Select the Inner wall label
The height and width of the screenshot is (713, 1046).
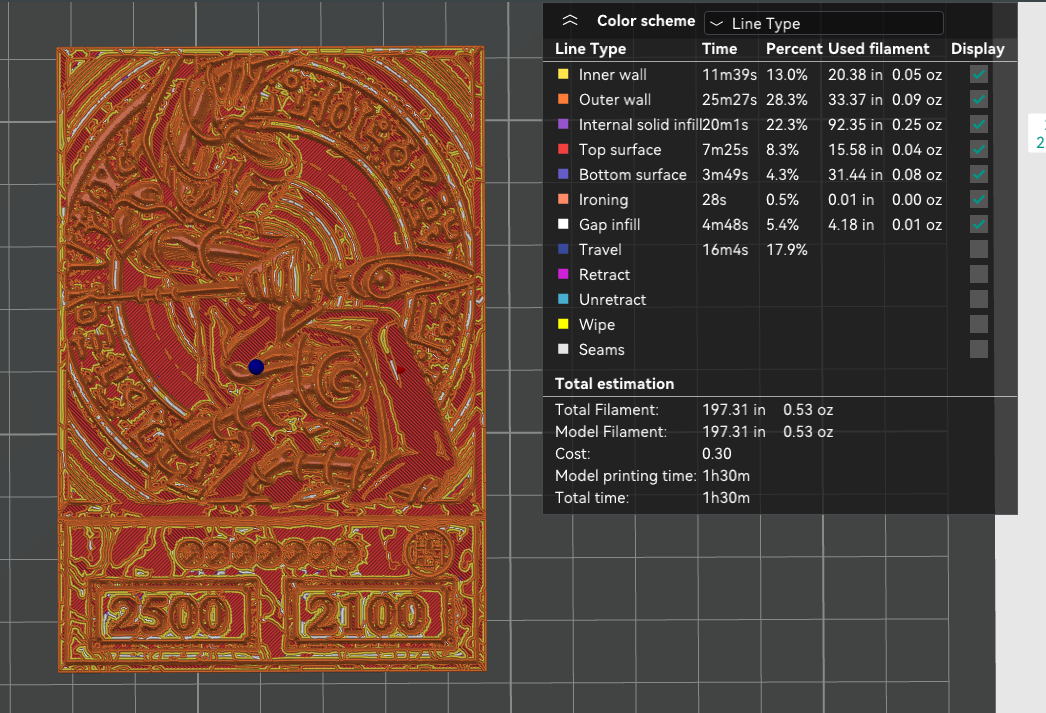click(612, 75)
